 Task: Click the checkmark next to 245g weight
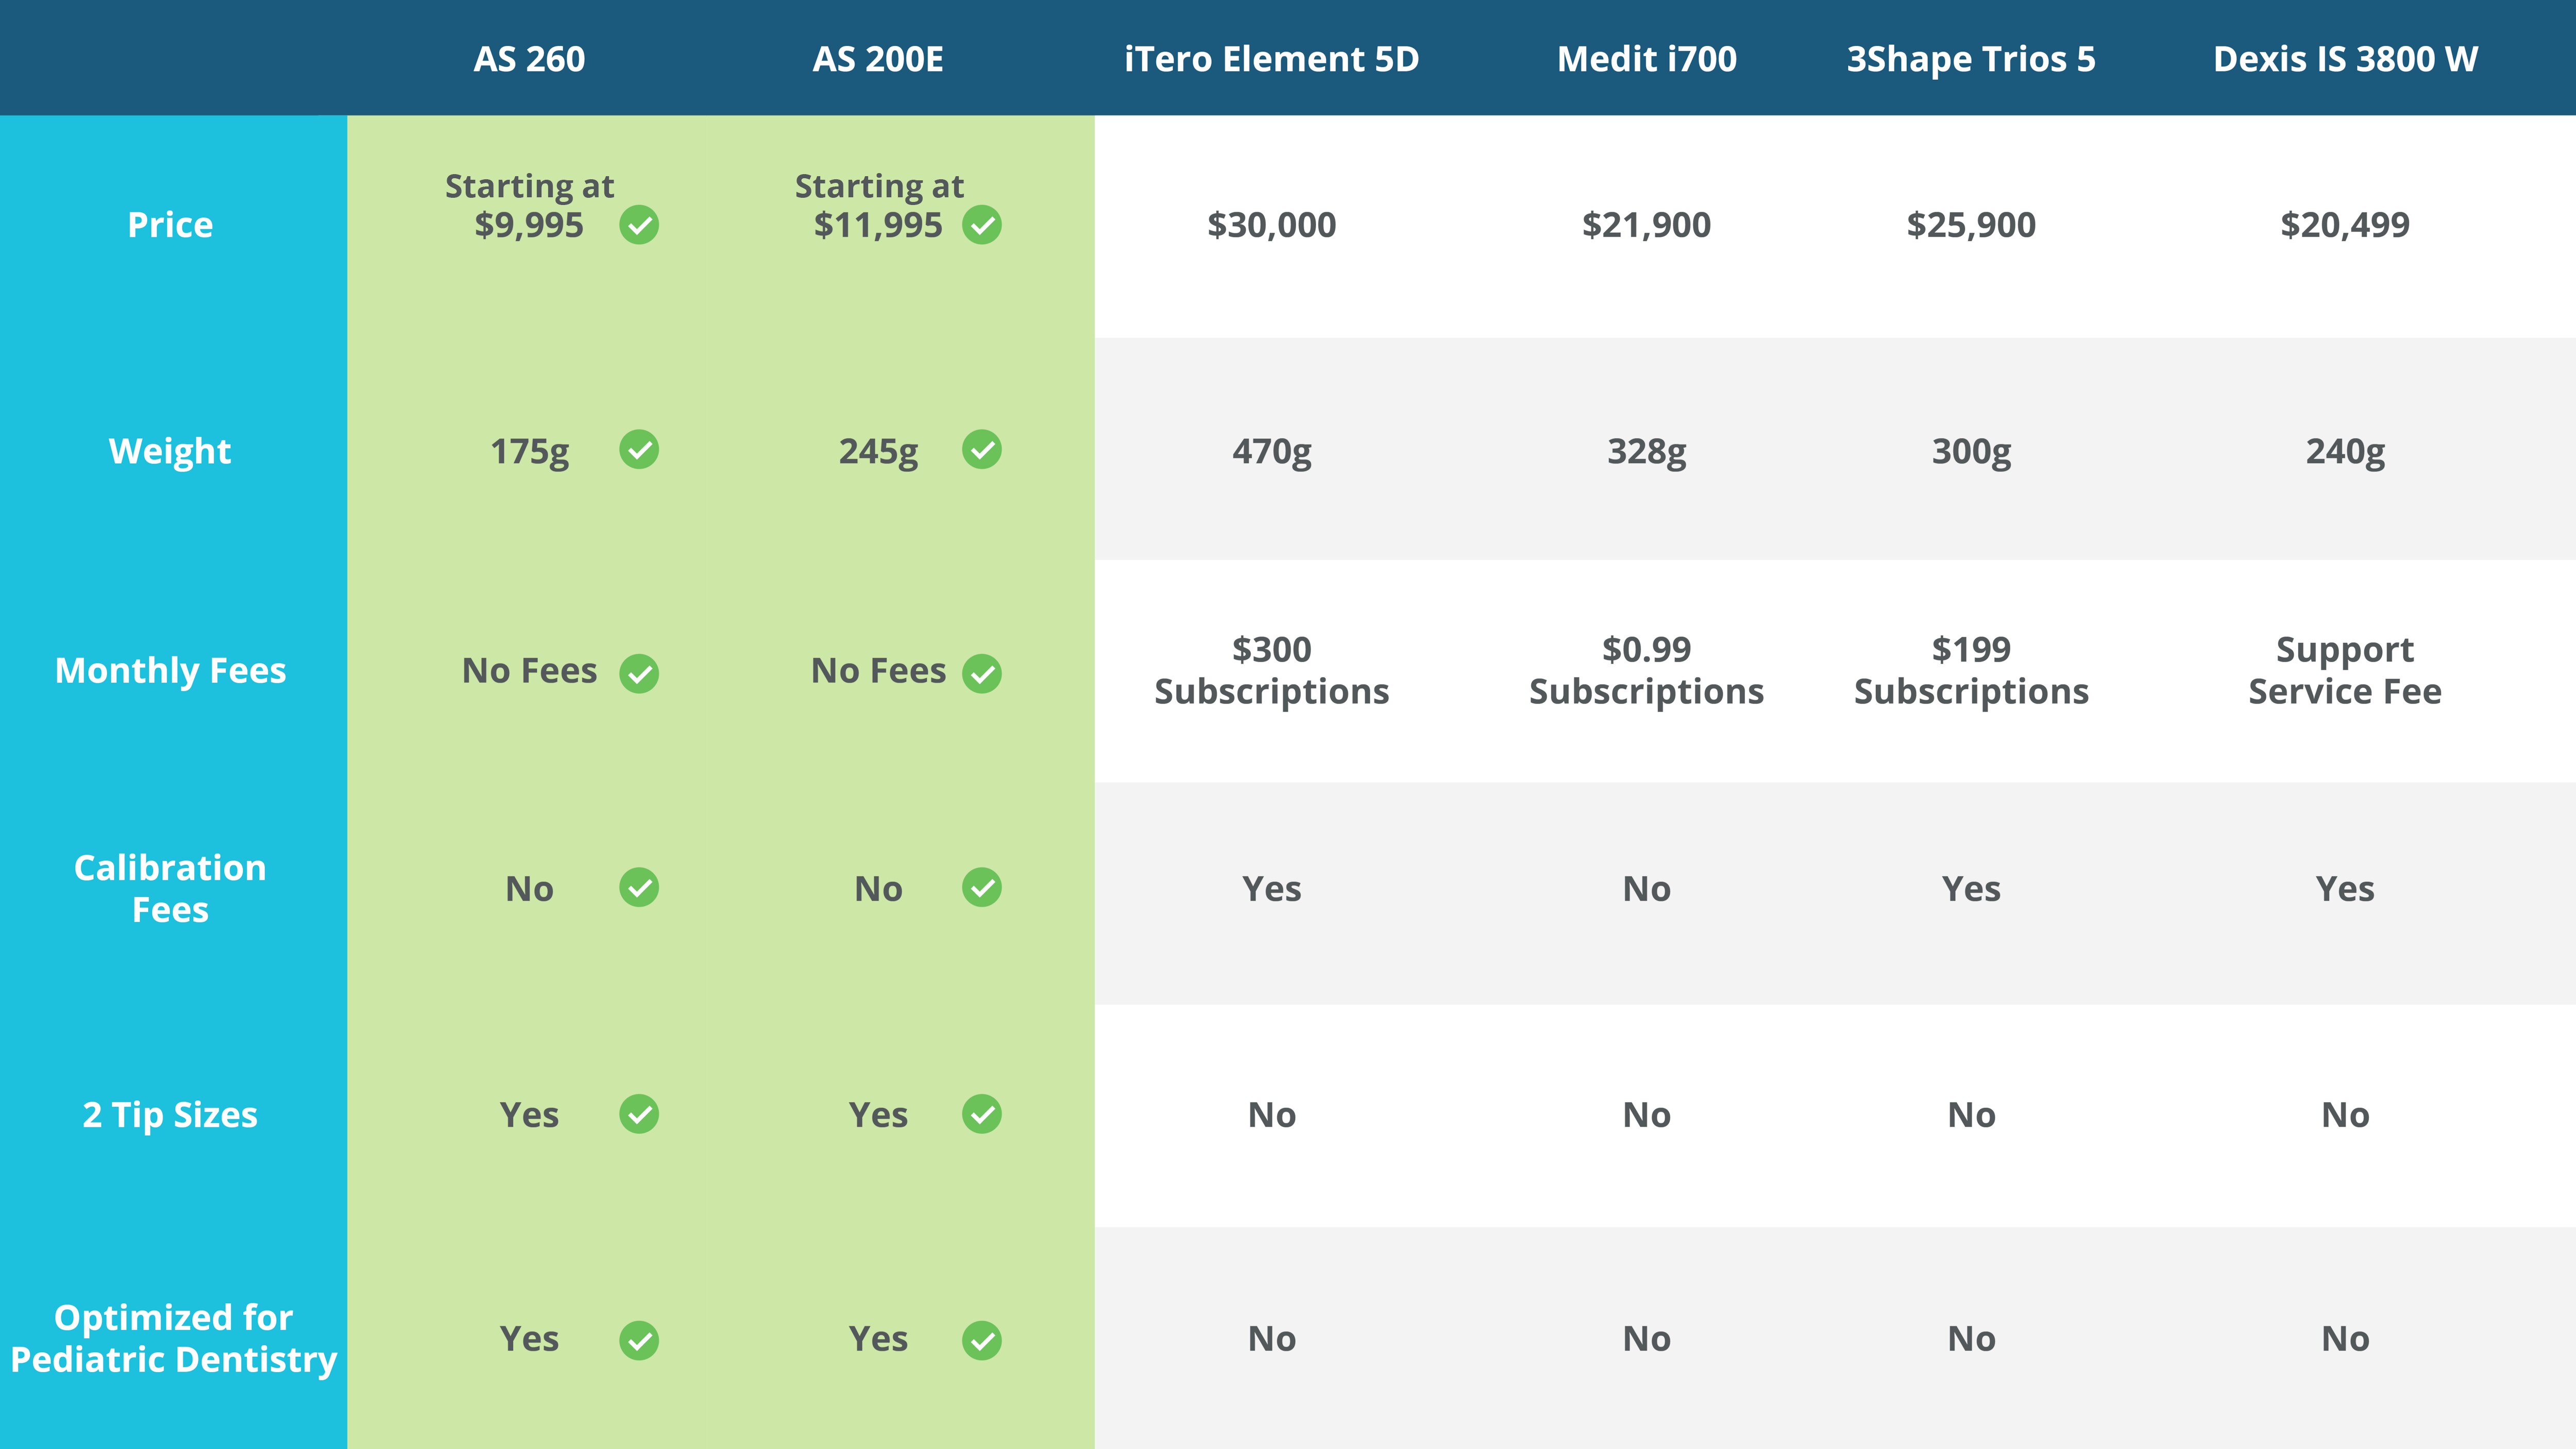point(982,450)
